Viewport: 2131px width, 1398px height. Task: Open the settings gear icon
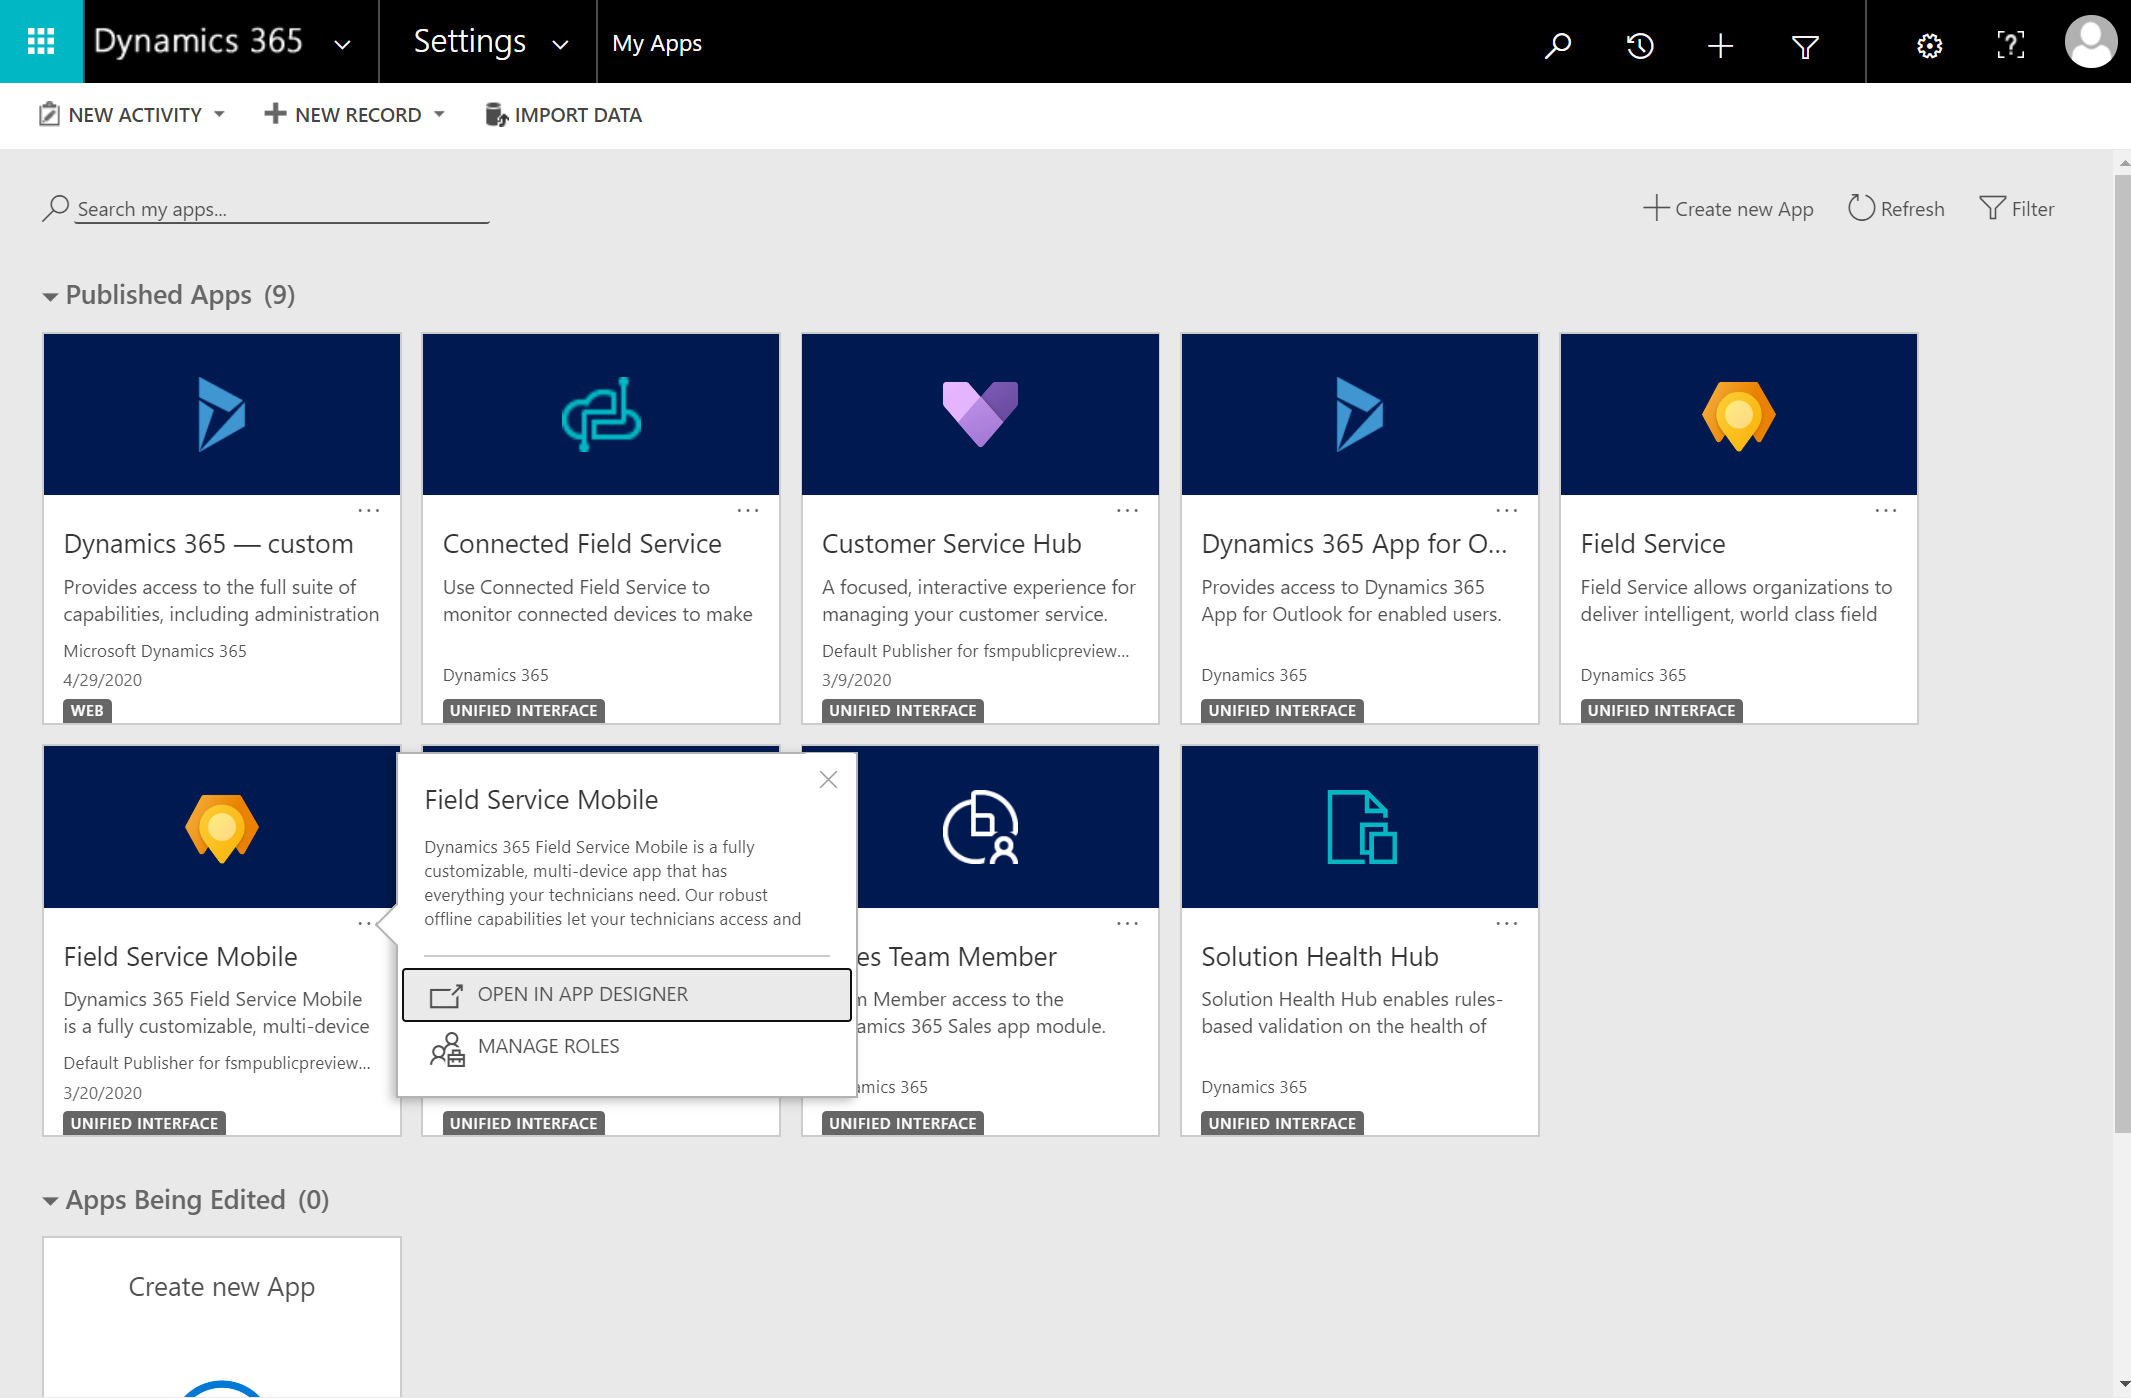point(1930,45)
